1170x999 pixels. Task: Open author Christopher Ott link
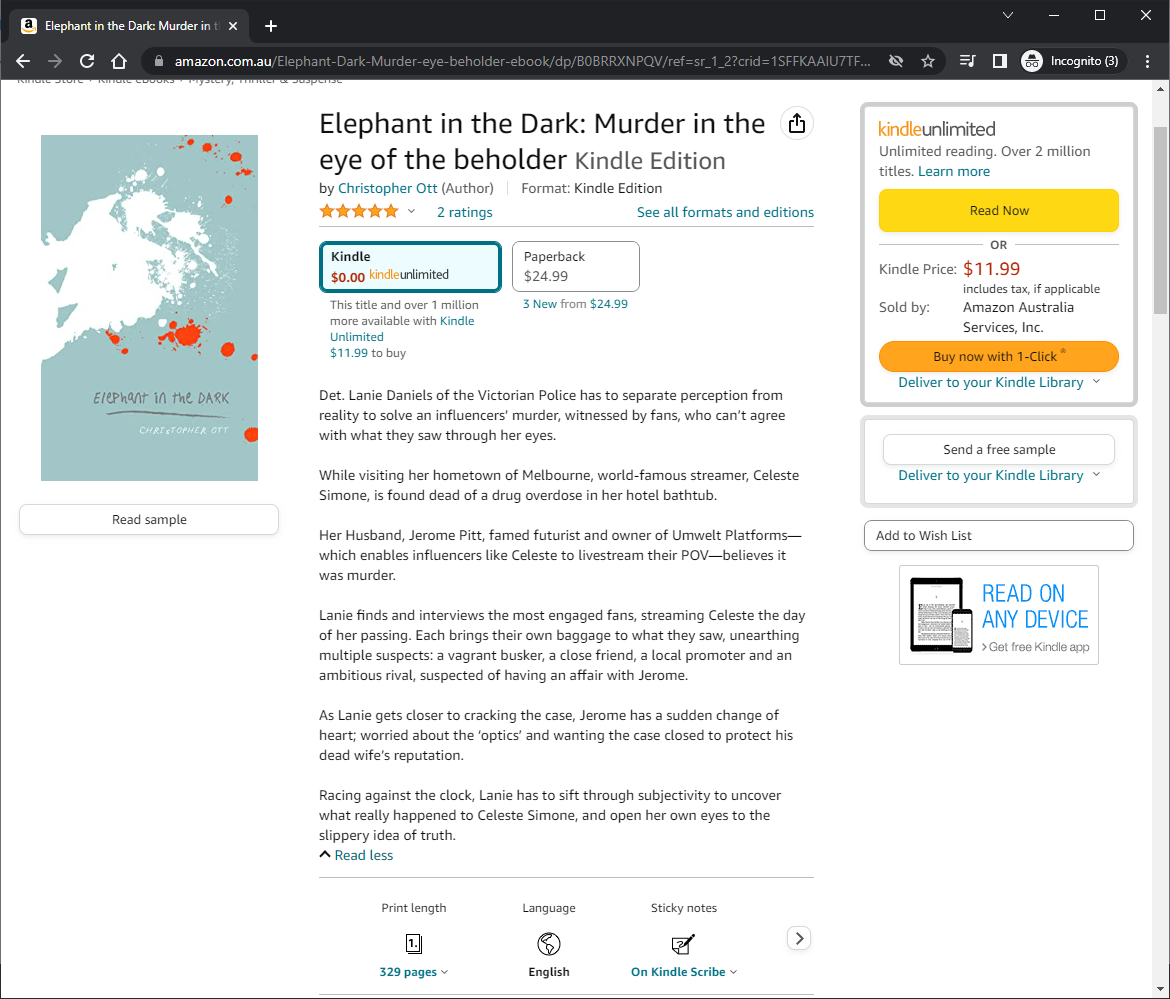(x=387, y=188)
